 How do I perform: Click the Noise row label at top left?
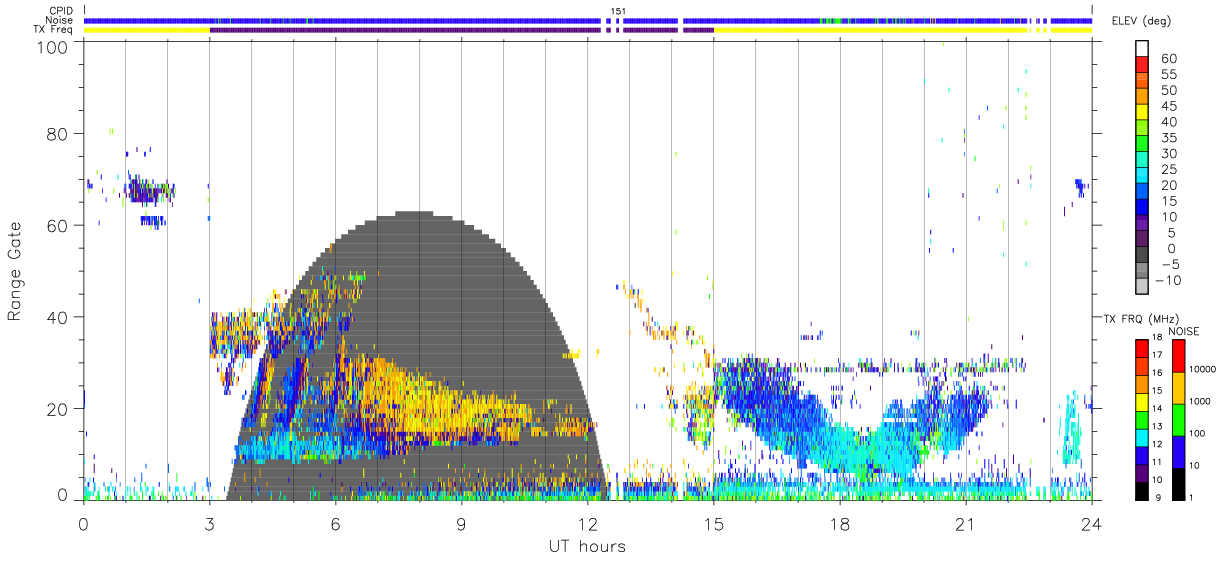tap(59, 20)
